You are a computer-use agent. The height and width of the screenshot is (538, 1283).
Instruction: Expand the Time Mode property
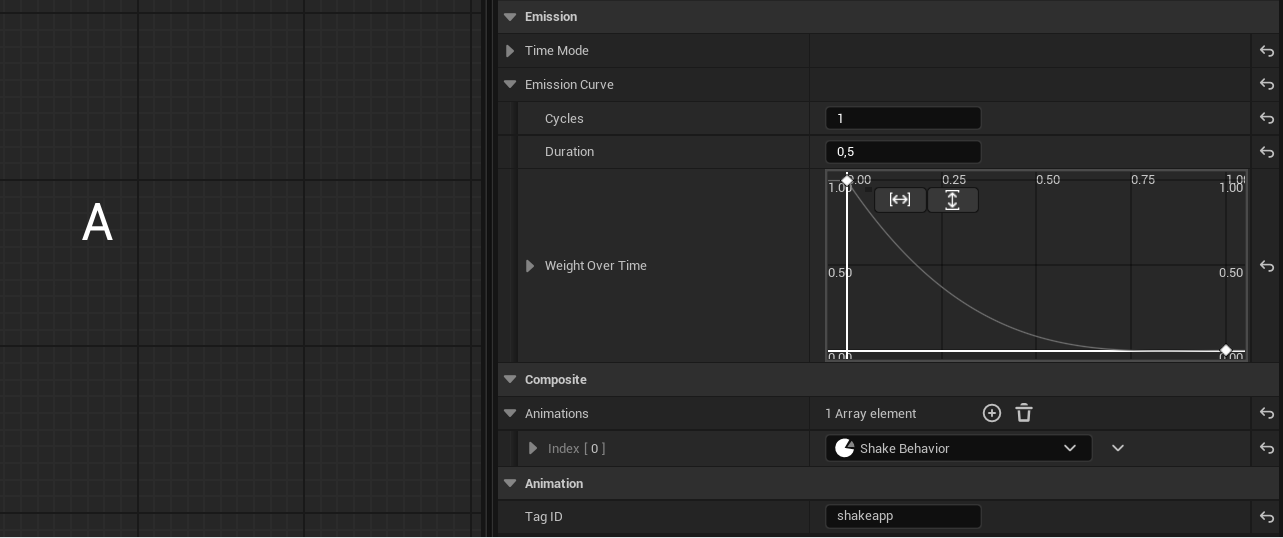(x=510, y=51)
